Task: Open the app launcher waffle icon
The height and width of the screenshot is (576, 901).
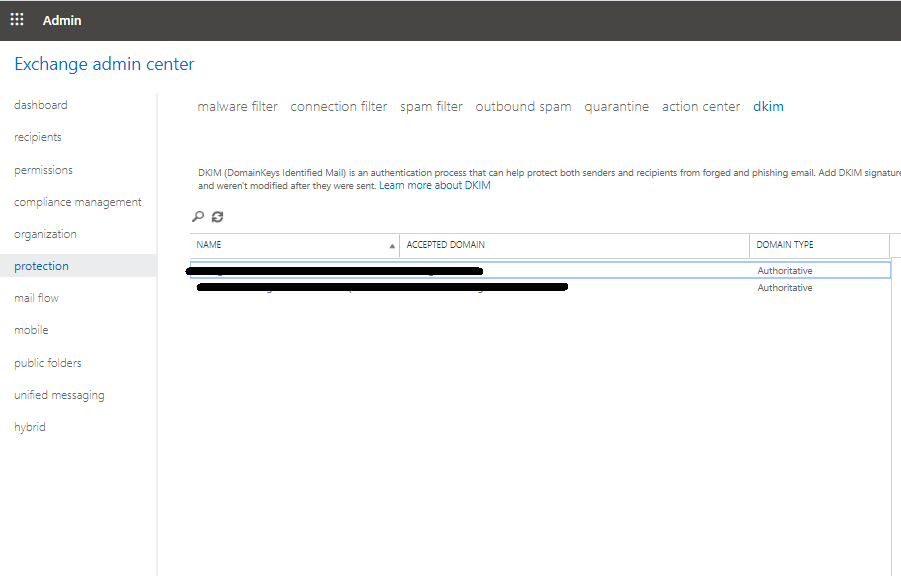Action: click(17, 20)
